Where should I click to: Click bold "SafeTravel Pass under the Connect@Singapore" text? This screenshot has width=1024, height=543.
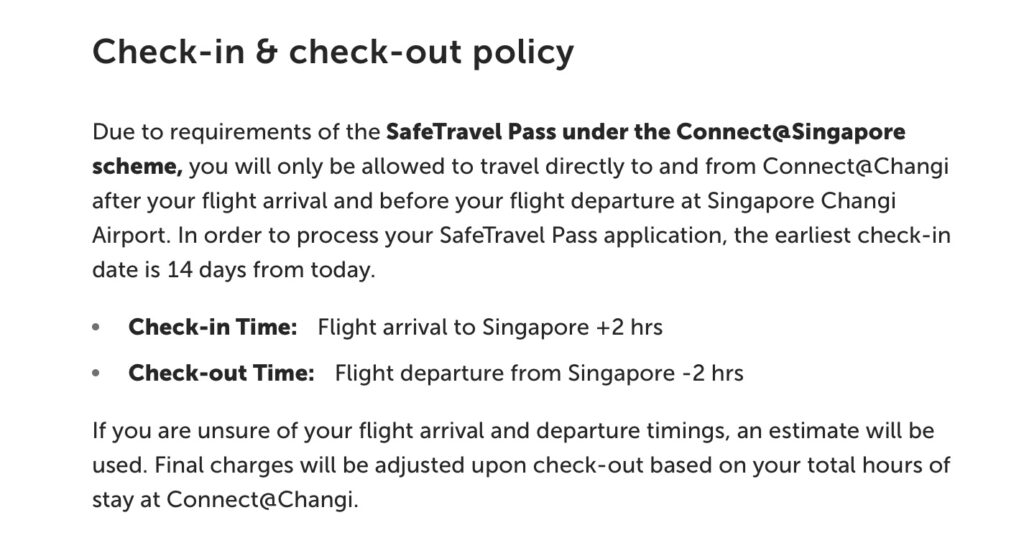click(646, 132)
